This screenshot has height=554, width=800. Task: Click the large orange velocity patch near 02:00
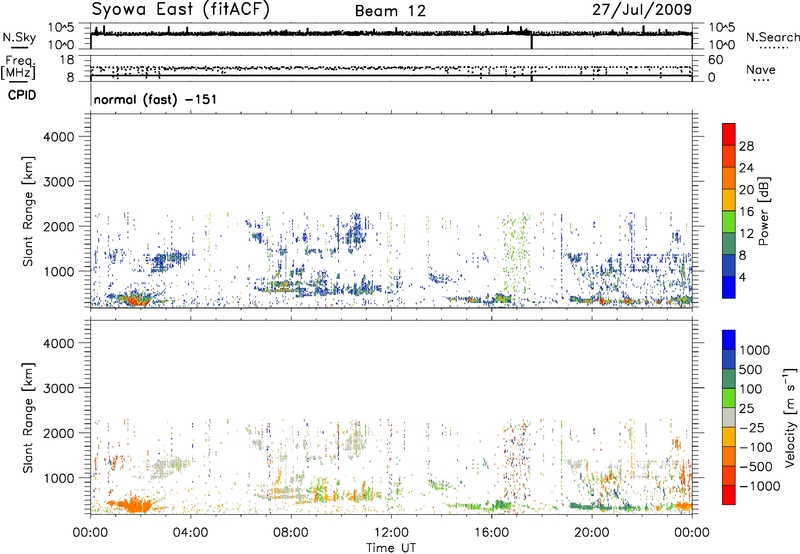tap(134, 505)
